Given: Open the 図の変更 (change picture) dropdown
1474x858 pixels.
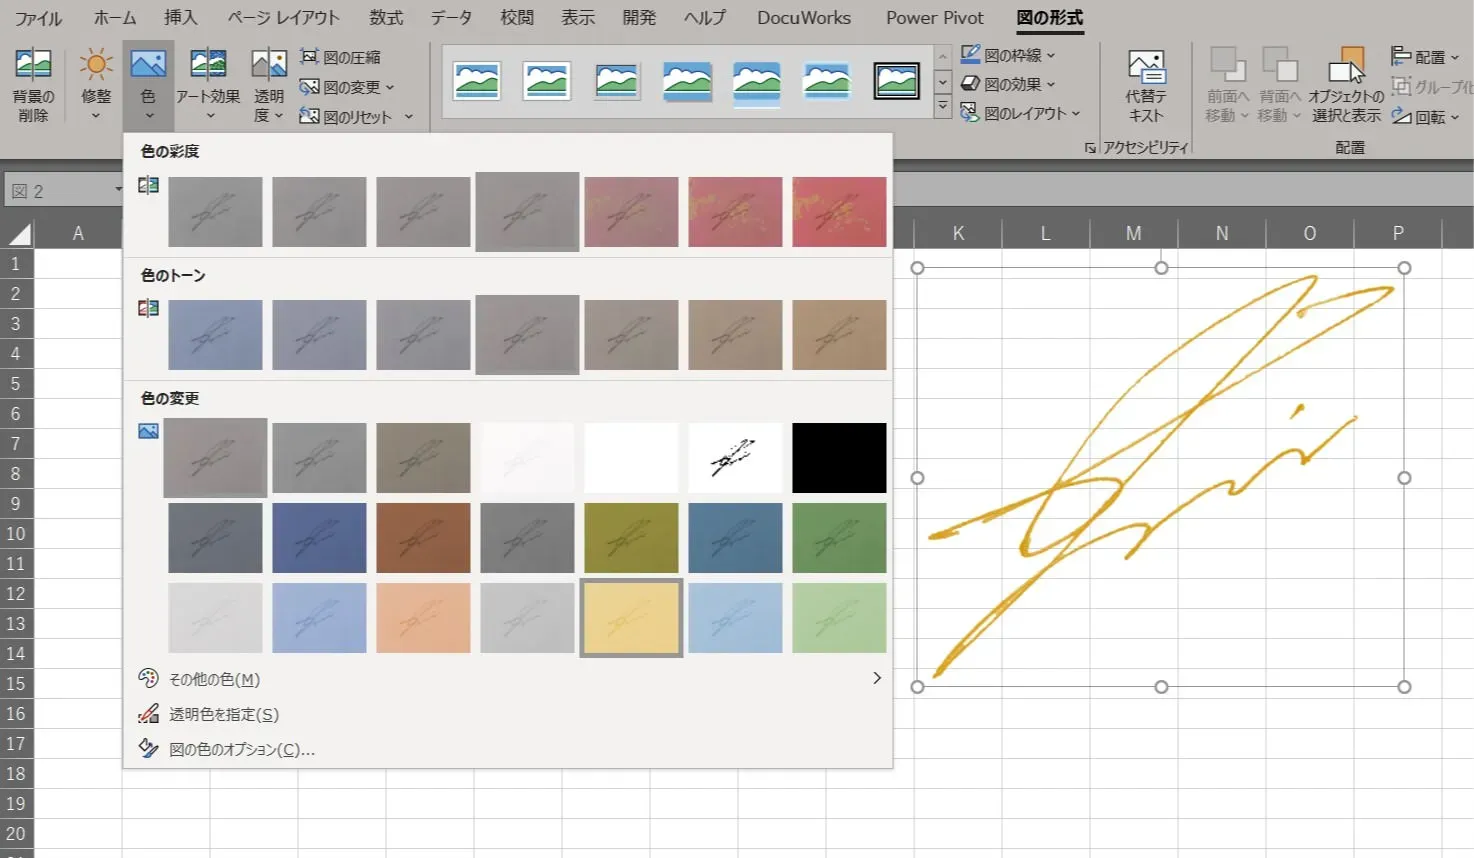Looking at the screenshot, I should [x=347, y=87].
